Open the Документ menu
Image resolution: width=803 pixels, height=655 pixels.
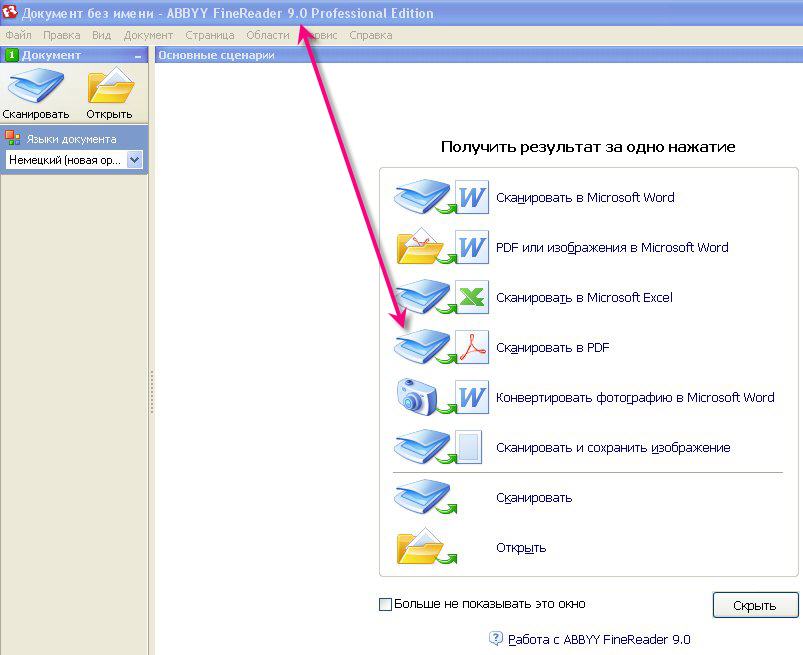click(x=148, y=35)
